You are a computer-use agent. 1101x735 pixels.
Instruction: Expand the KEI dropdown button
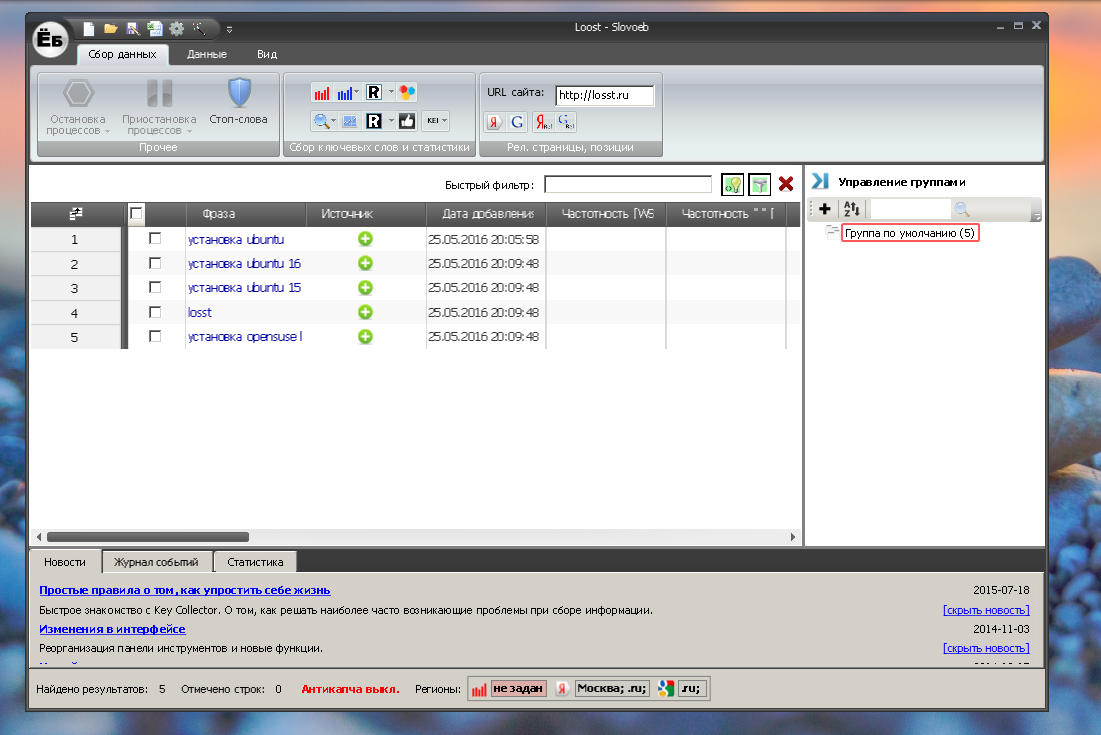tap(436, 121)
